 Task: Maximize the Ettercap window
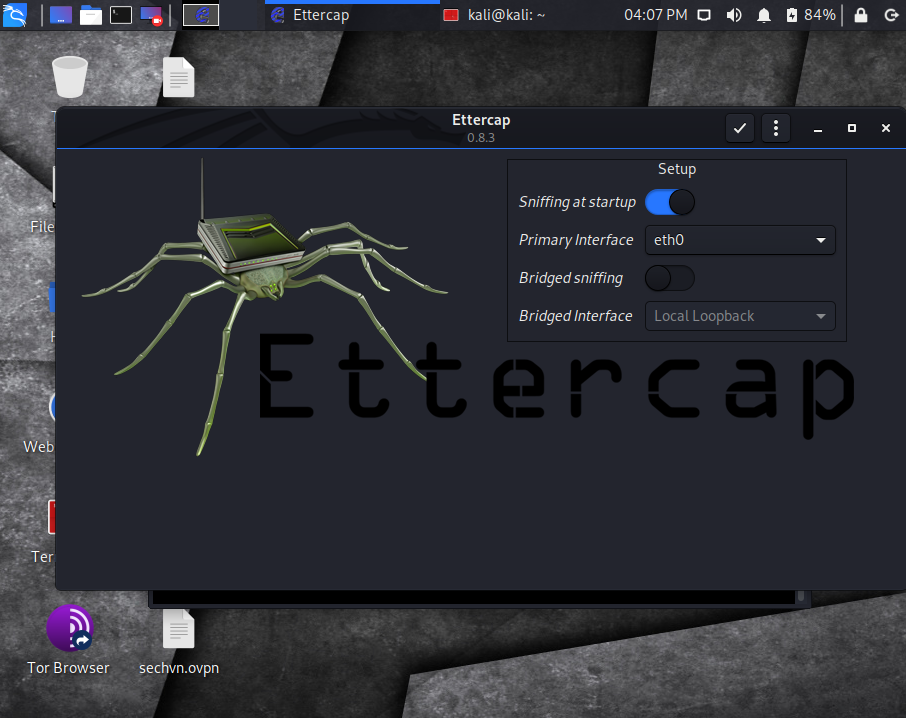pyautogui.click(x=852, y=128)
